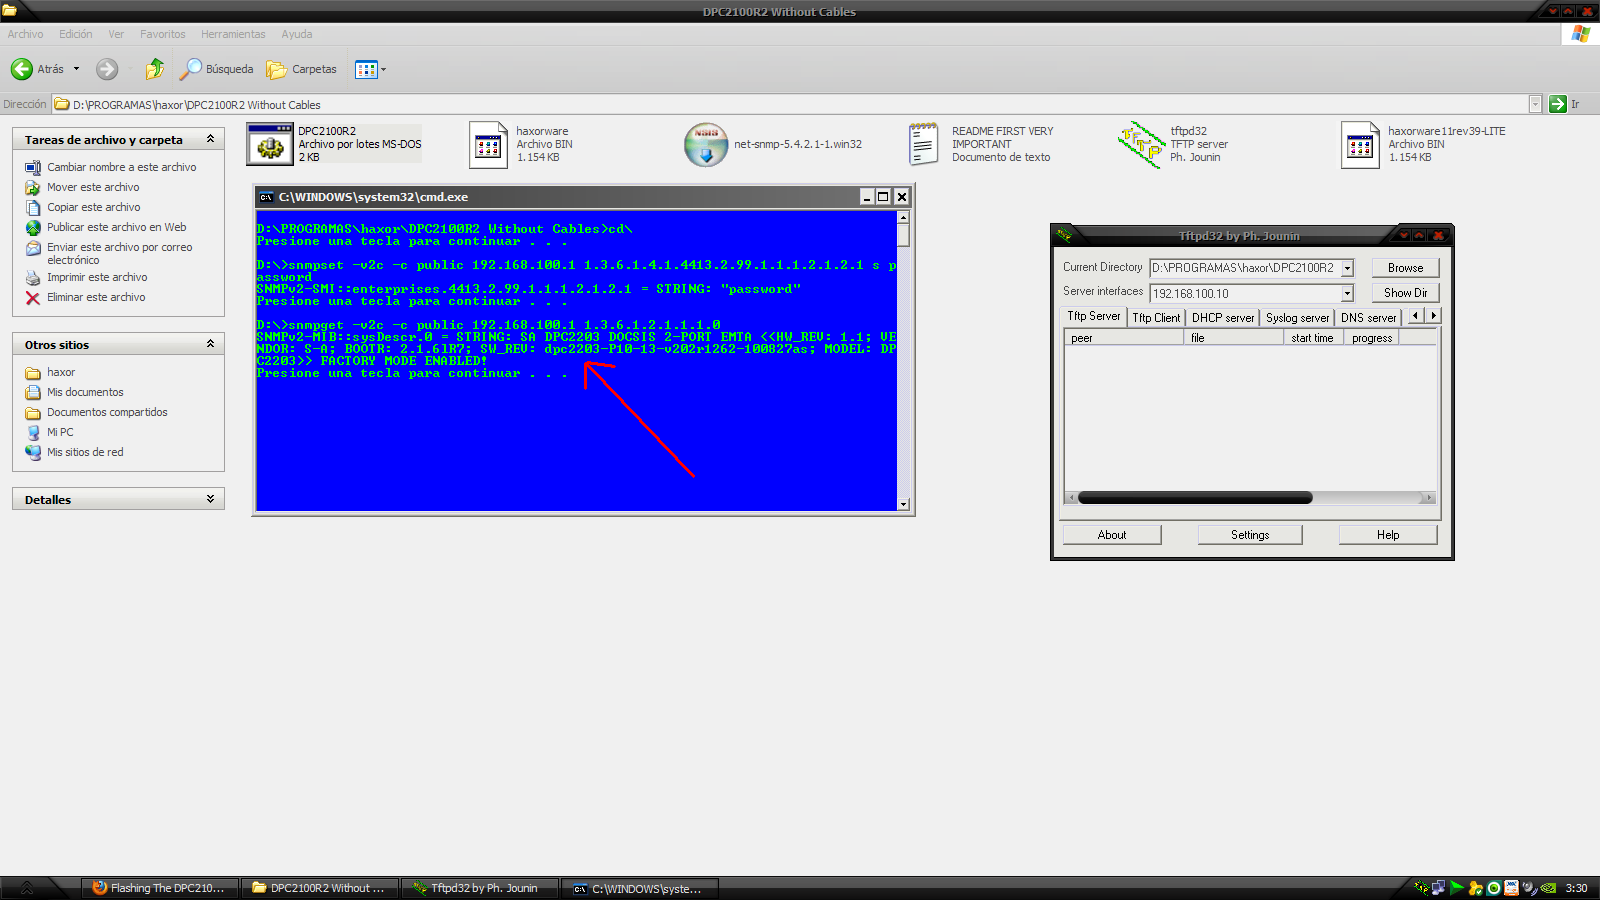Toggle the Carpetas folder pane

(302, 69)
